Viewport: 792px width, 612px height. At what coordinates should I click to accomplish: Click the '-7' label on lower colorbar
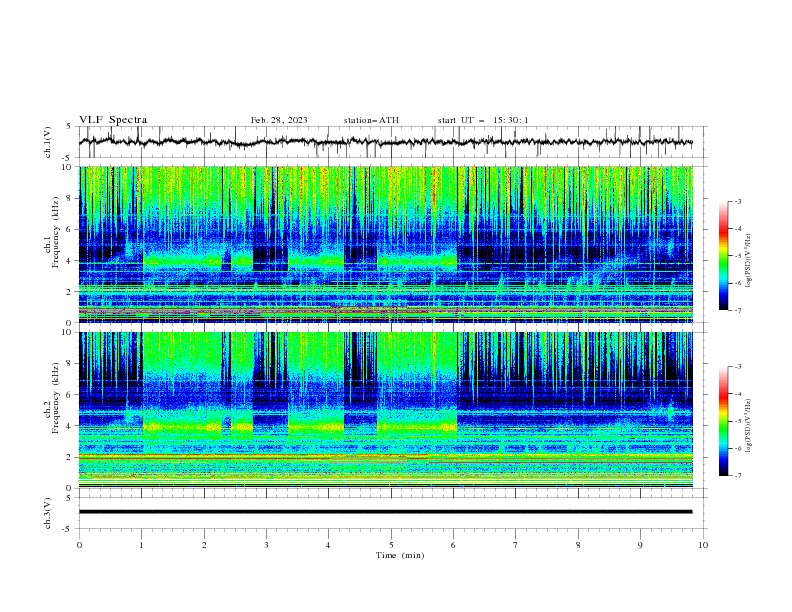click(x=737, y=475)
